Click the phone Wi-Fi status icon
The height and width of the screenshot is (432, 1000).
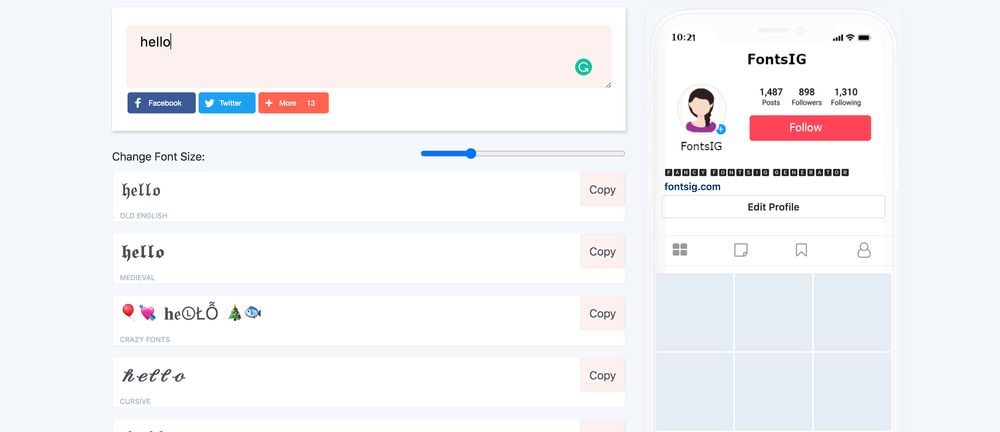(x=850, y=38)
